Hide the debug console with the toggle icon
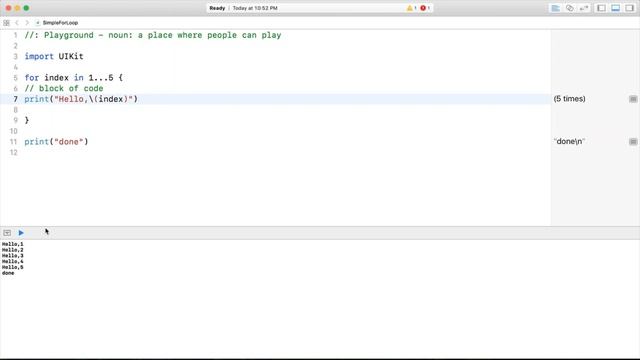Viewport: 640px width, 360px height. tap(7, 233)
